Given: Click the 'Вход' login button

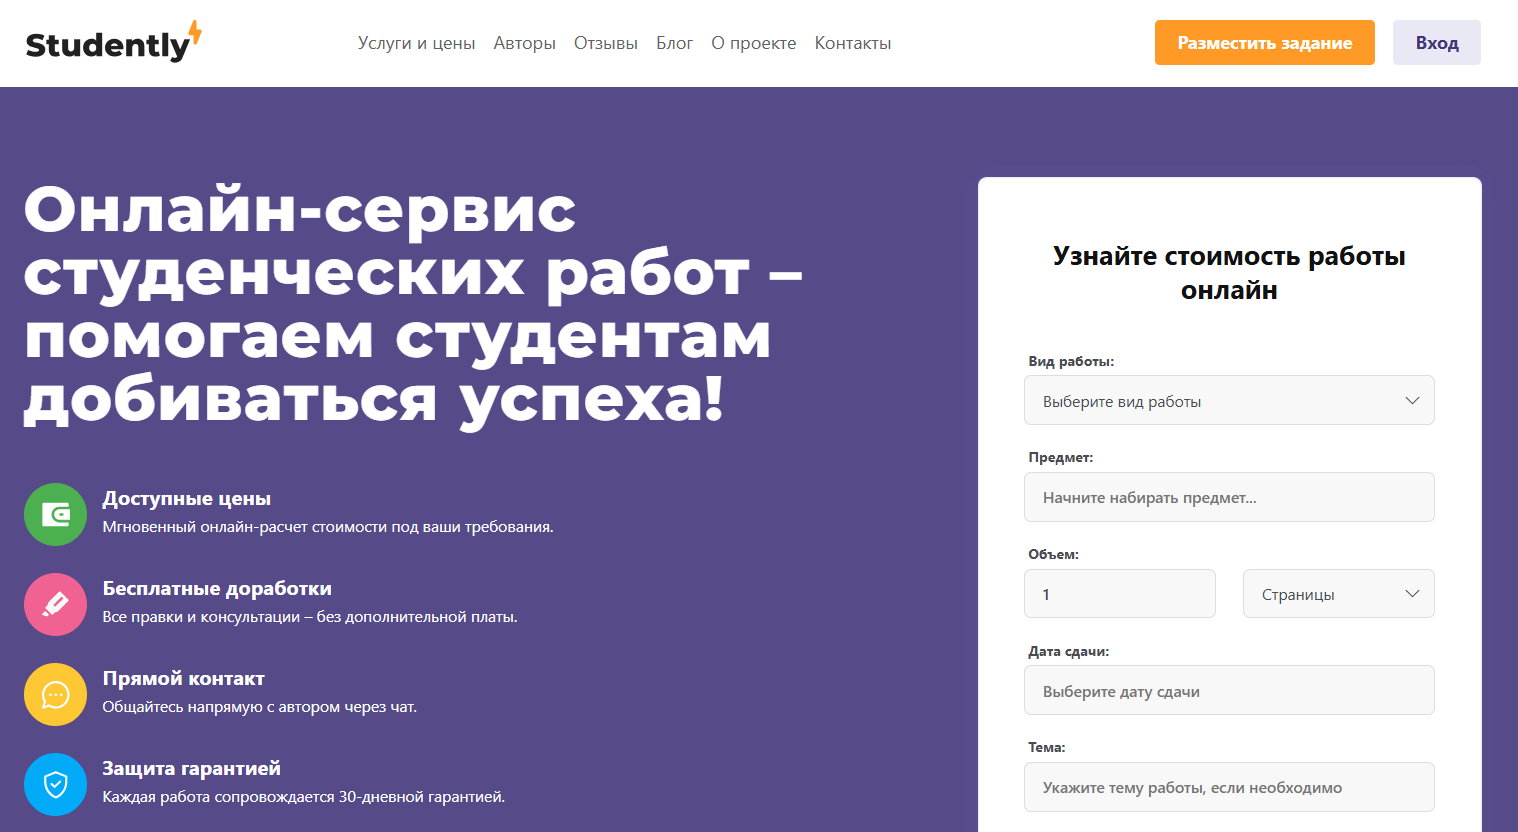Looking at the screenshot, I should (x=1436, y=43).
